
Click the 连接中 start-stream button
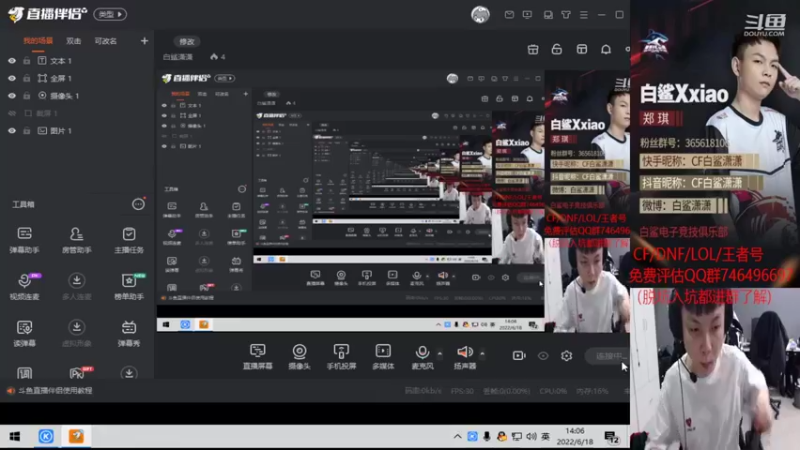tap(608, 356)
